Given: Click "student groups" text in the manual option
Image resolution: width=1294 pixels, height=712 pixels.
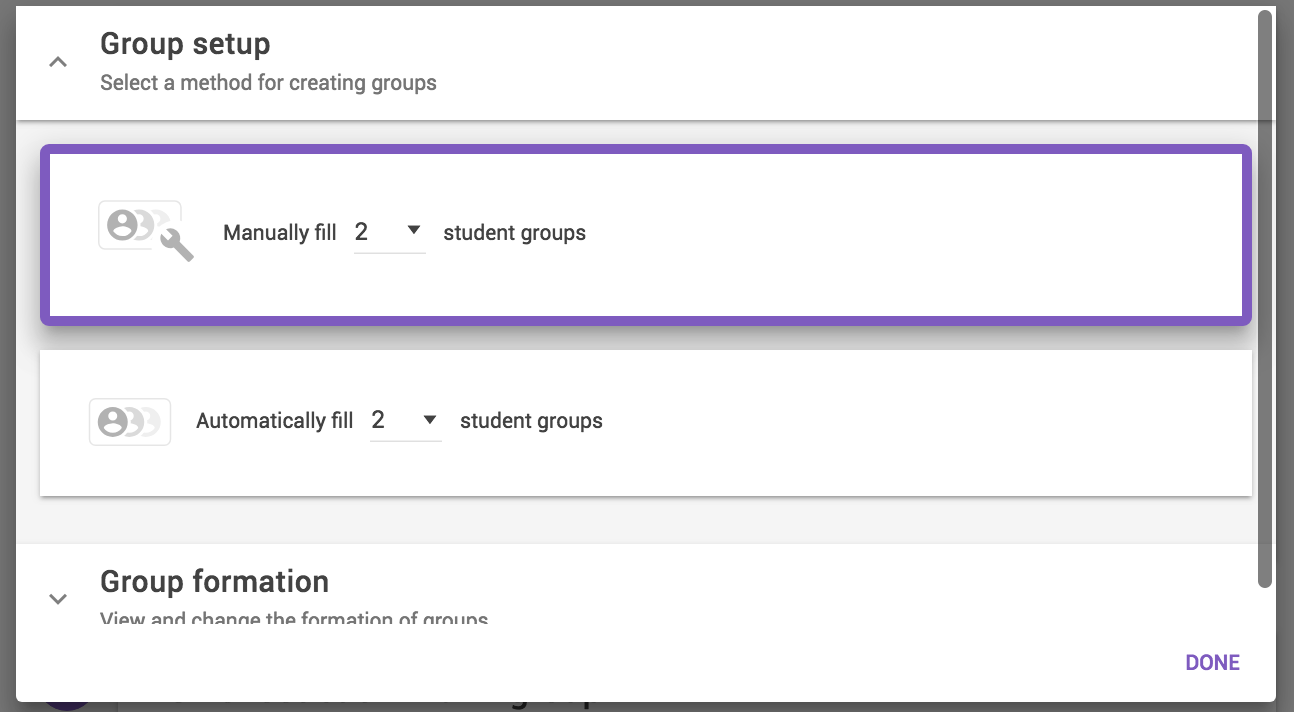Looking at the screenshot, I should 514,233.
